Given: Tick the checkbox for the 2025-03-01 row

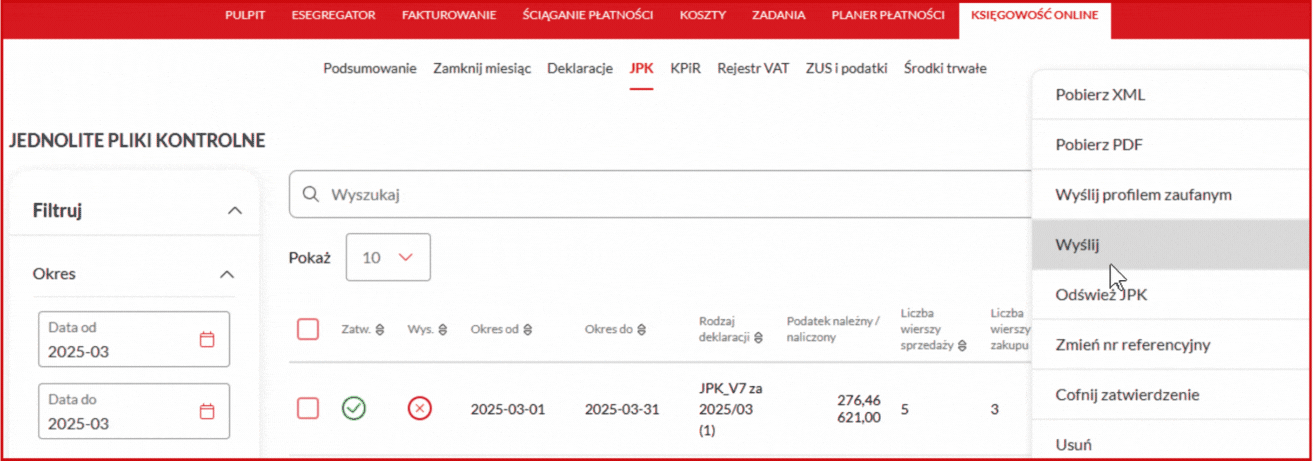Looking at the screenshot, I should click(308, 408).
